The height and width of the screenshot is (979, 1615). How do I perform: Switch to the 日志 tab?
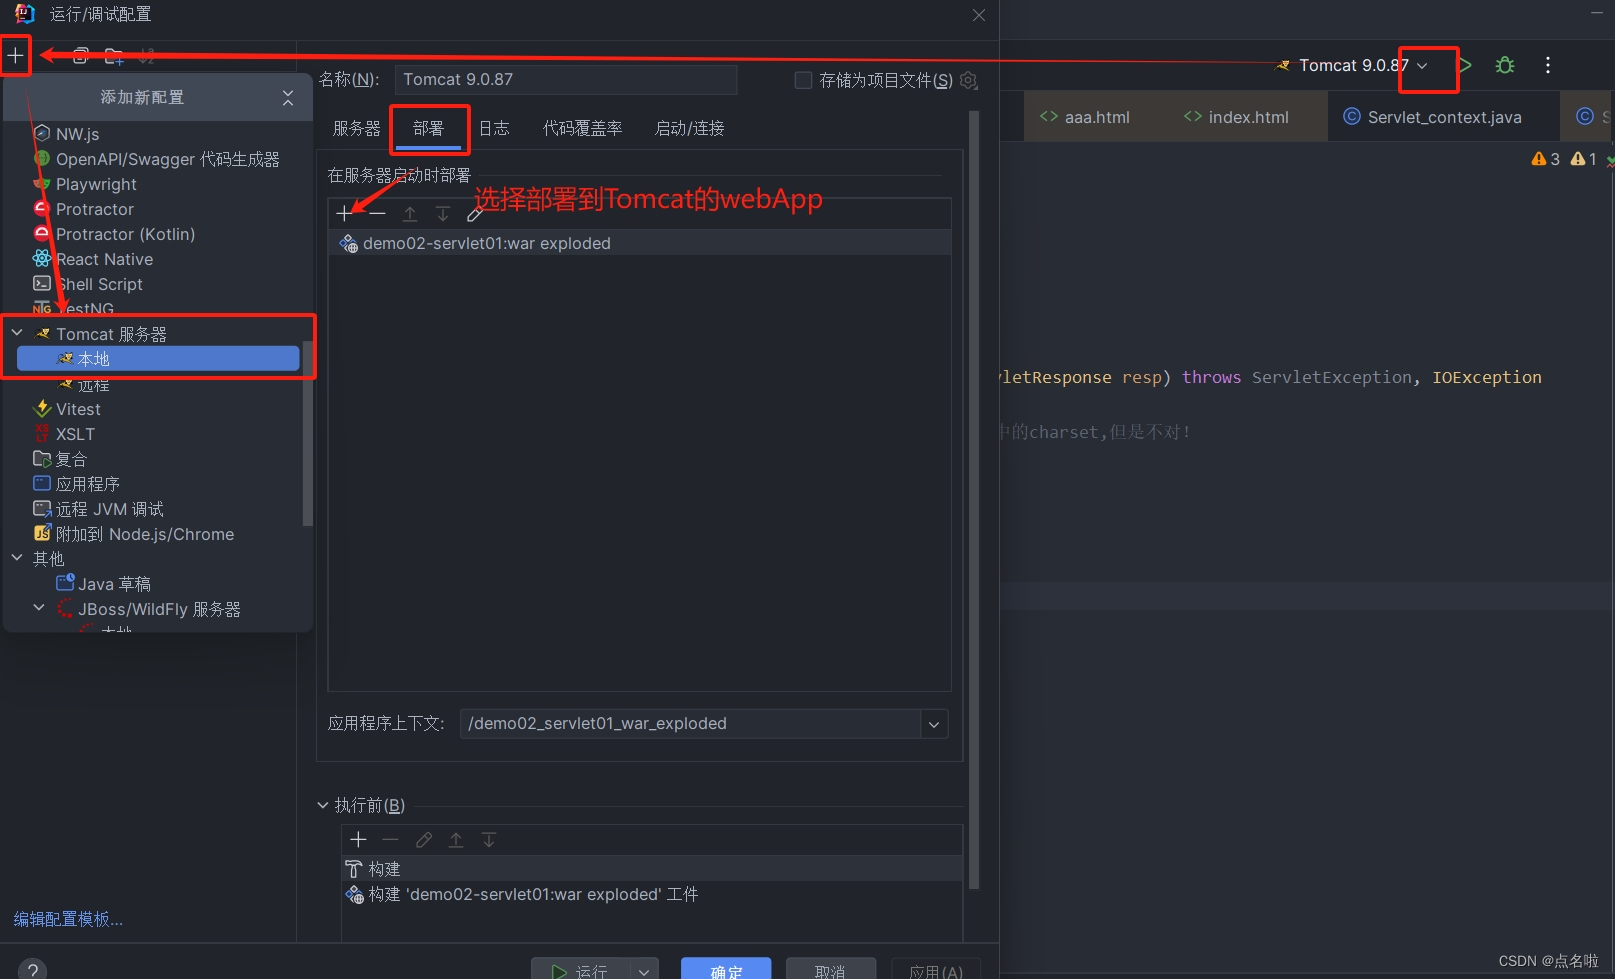tap(494, 128)
